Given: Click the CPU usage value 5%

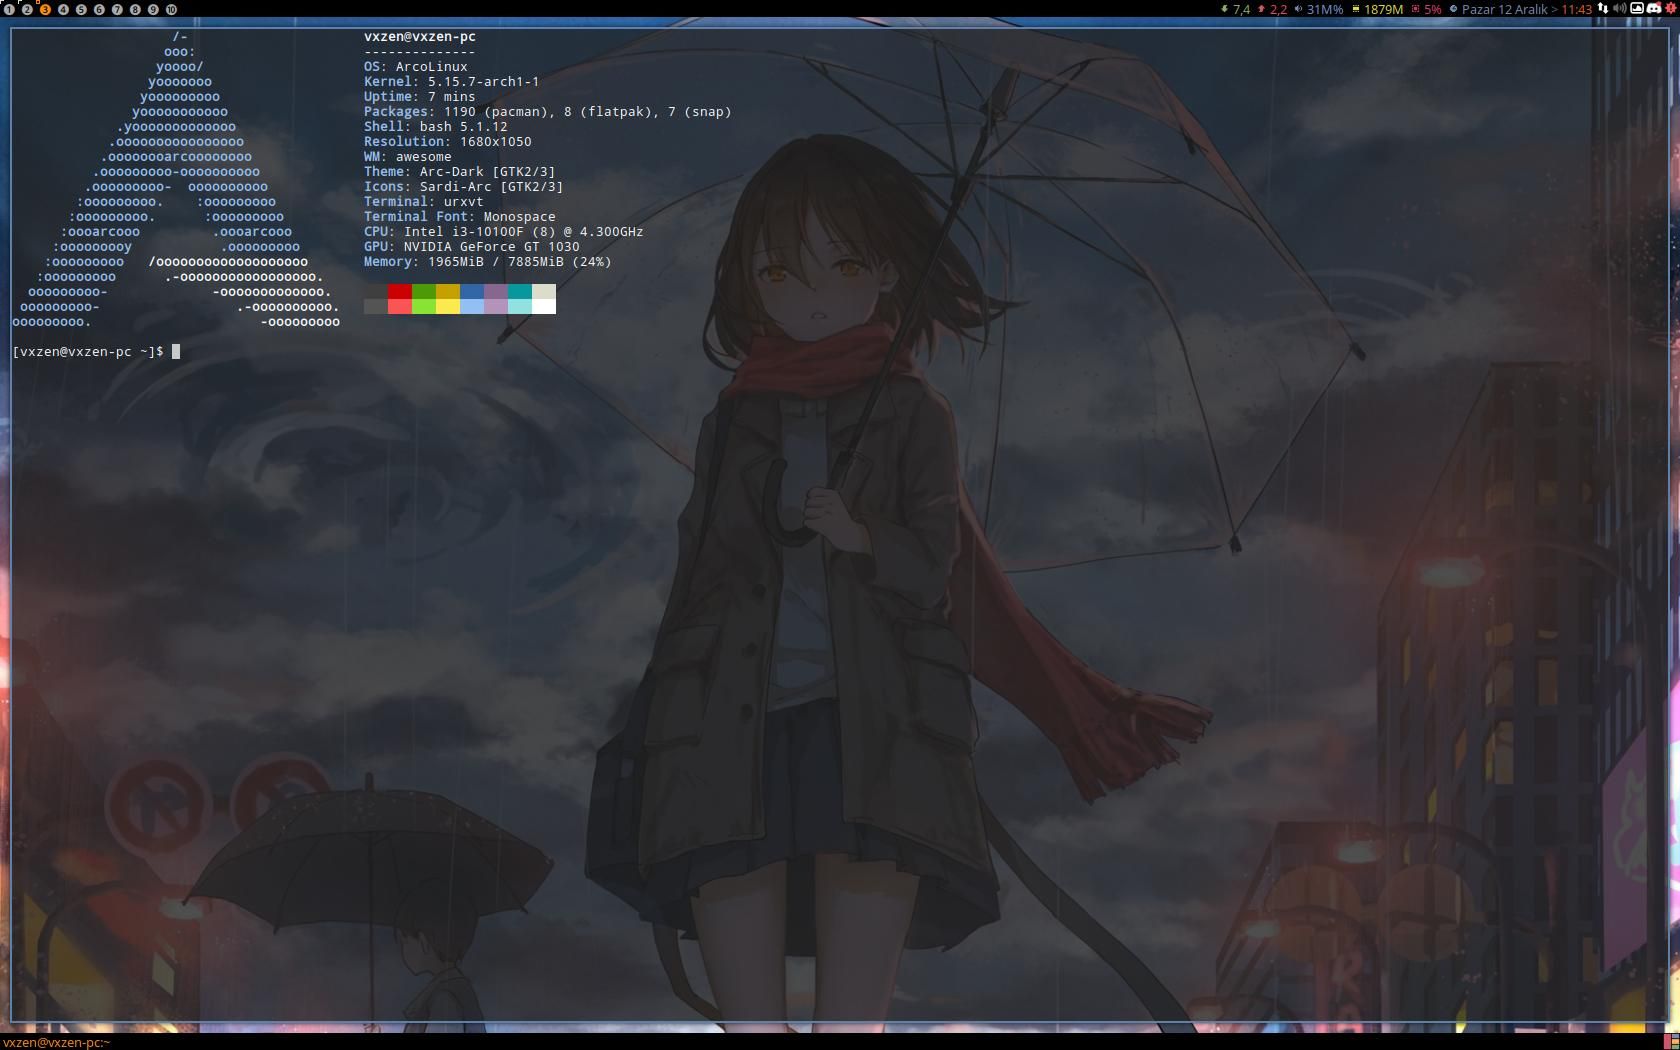Looking at the screenshot, I should (x=1433, y=9).
